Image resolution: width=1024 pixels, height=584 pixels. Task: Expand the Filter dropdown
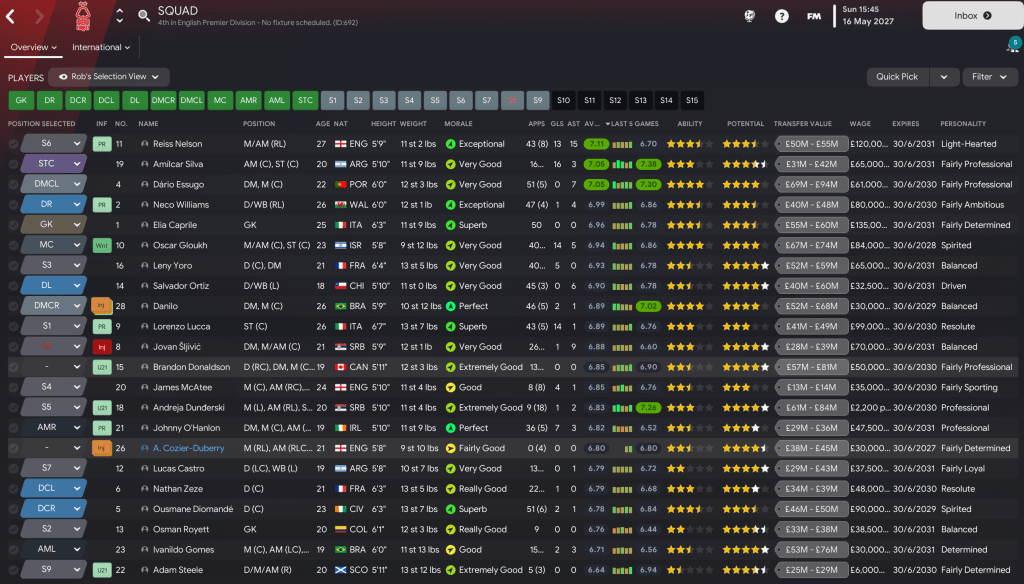pos(990,77)
